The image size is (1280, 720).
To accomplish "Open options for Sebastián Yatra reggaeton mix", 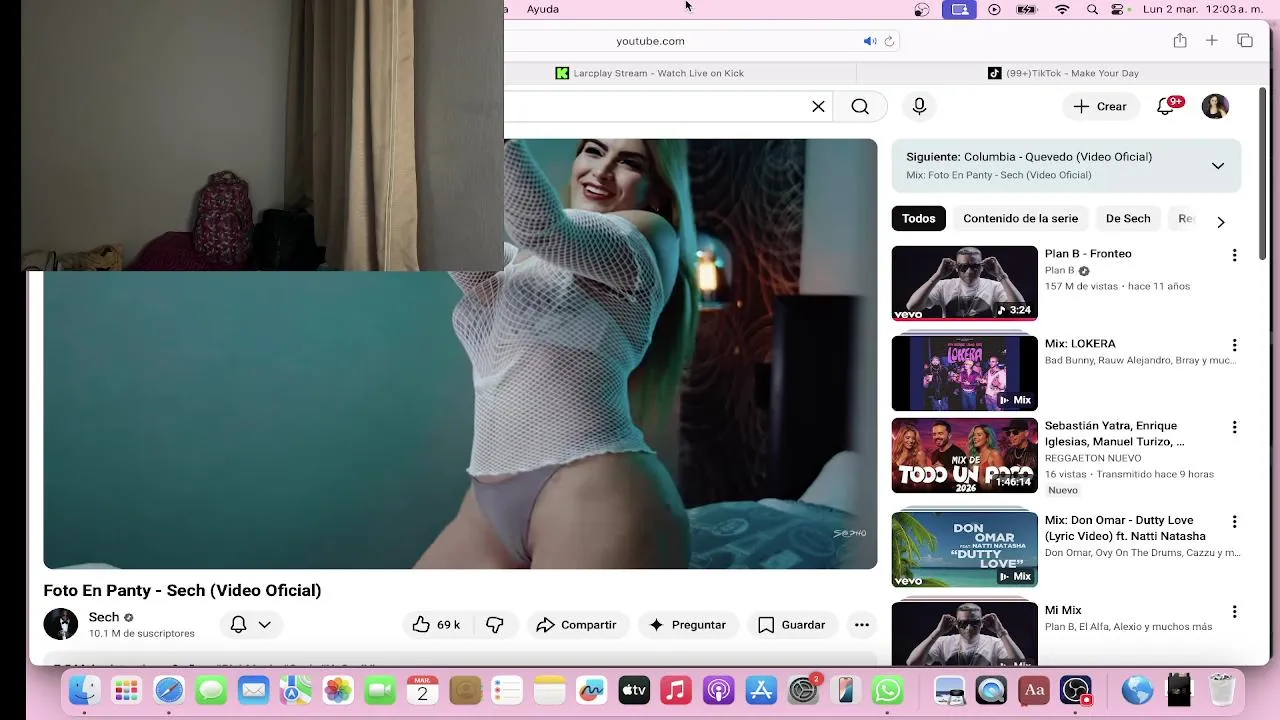I will (1234, 427).
